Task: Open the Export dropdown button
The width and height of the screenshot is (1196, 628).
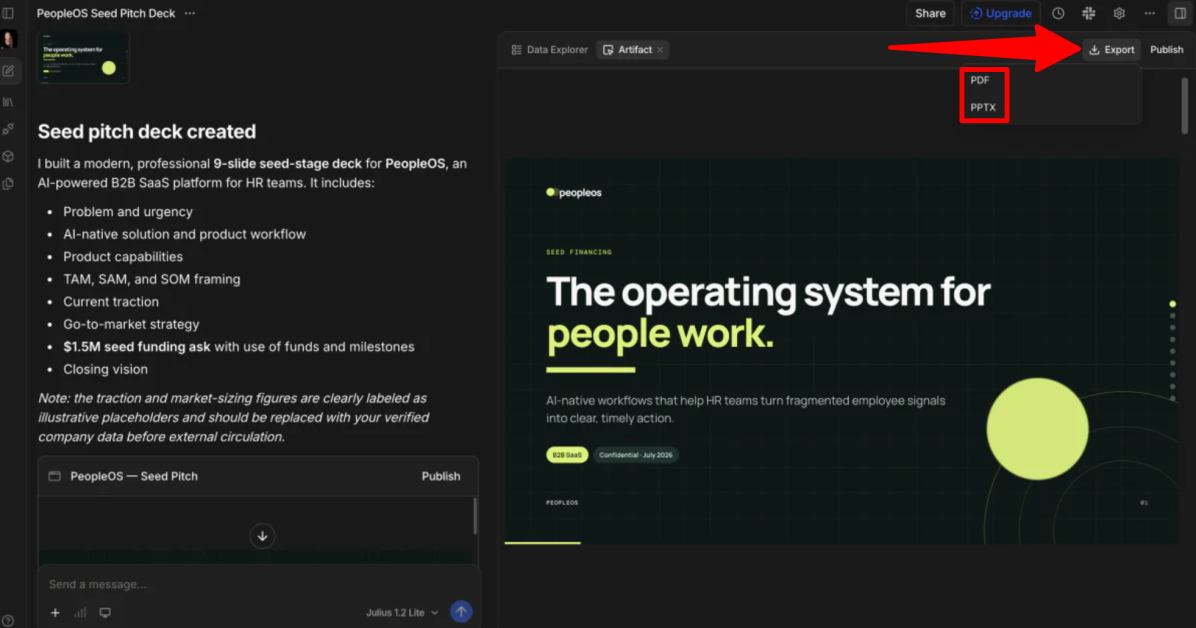Action: coord(1111,50)
